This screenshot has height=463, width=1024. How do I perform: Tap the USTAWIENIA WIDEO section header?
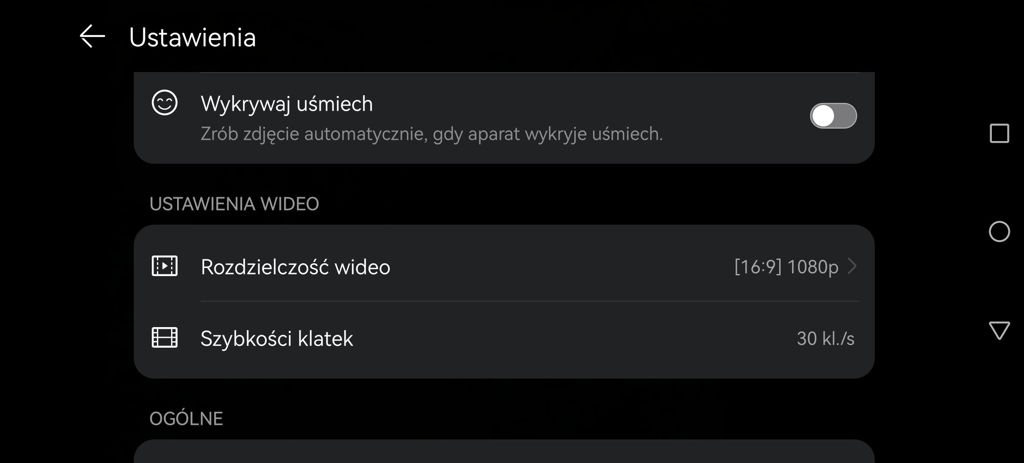click(234, 204)
